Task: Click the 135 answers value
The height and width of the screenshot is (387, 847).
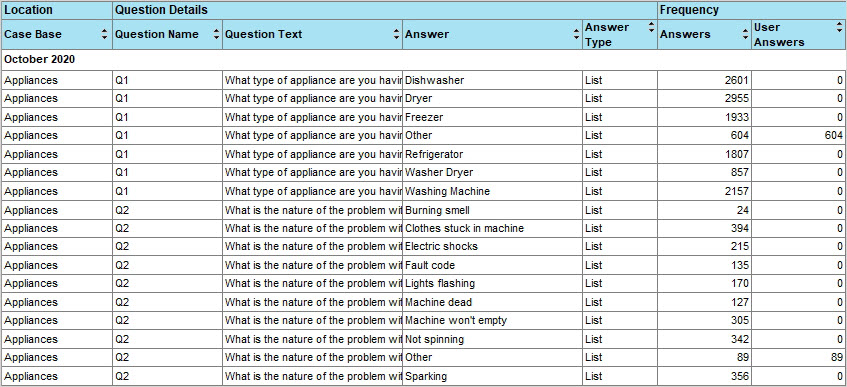Action: pyautogui.click(x=740, y=265)
